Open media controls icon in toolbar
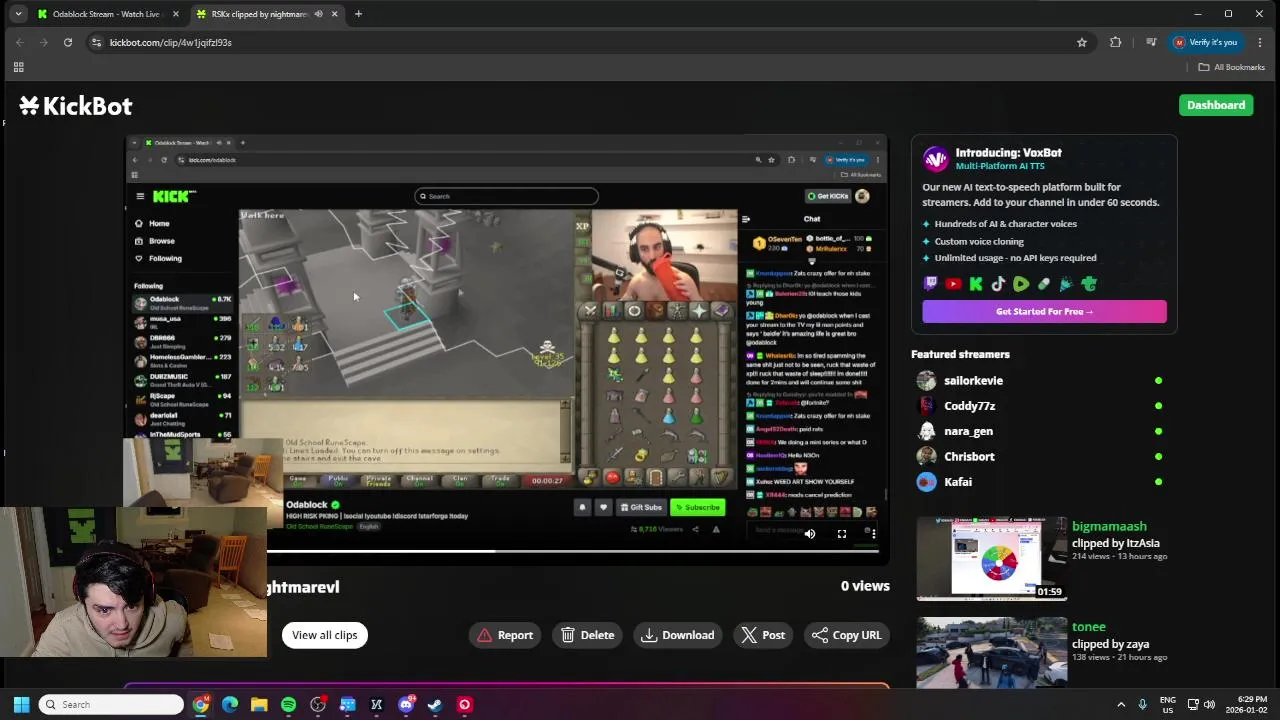The height and width of the screenshot is (720, 1280). [1151, 42]
